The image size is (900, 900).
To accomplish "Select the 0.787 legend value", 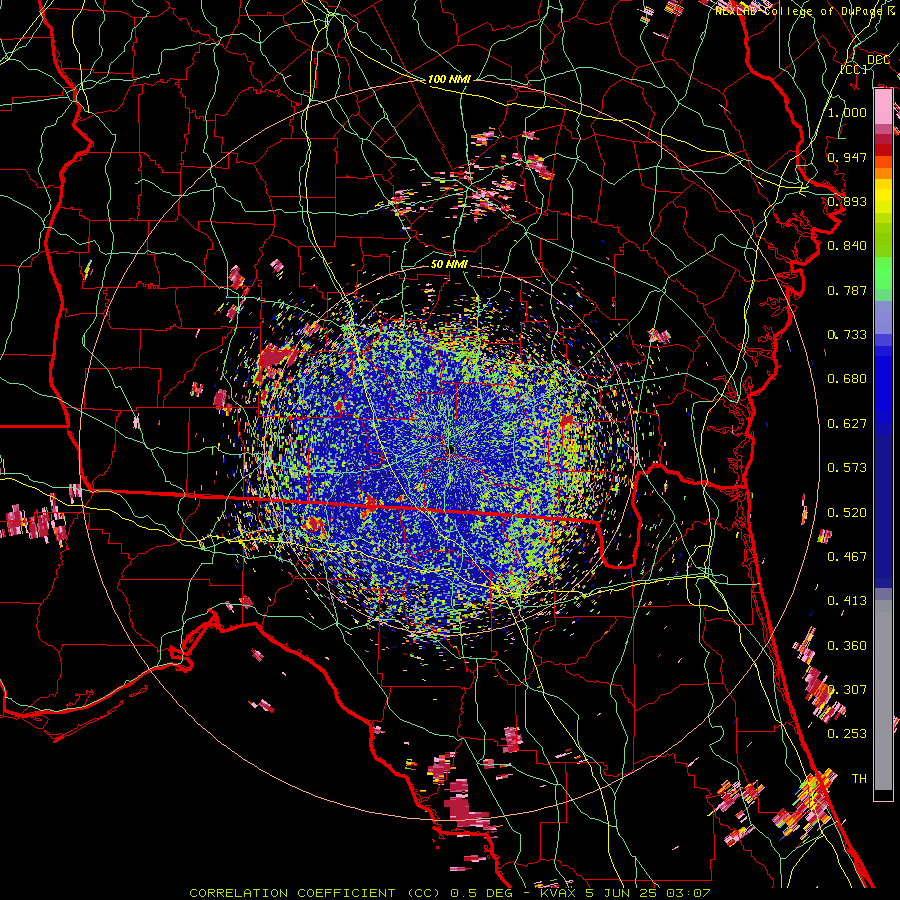I will 847,290.
